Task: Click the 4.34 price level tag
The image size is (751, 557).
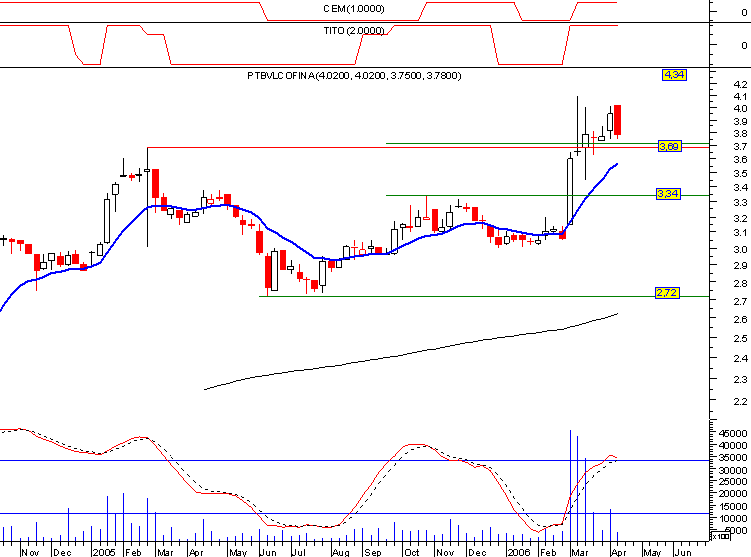Action: 674,75
